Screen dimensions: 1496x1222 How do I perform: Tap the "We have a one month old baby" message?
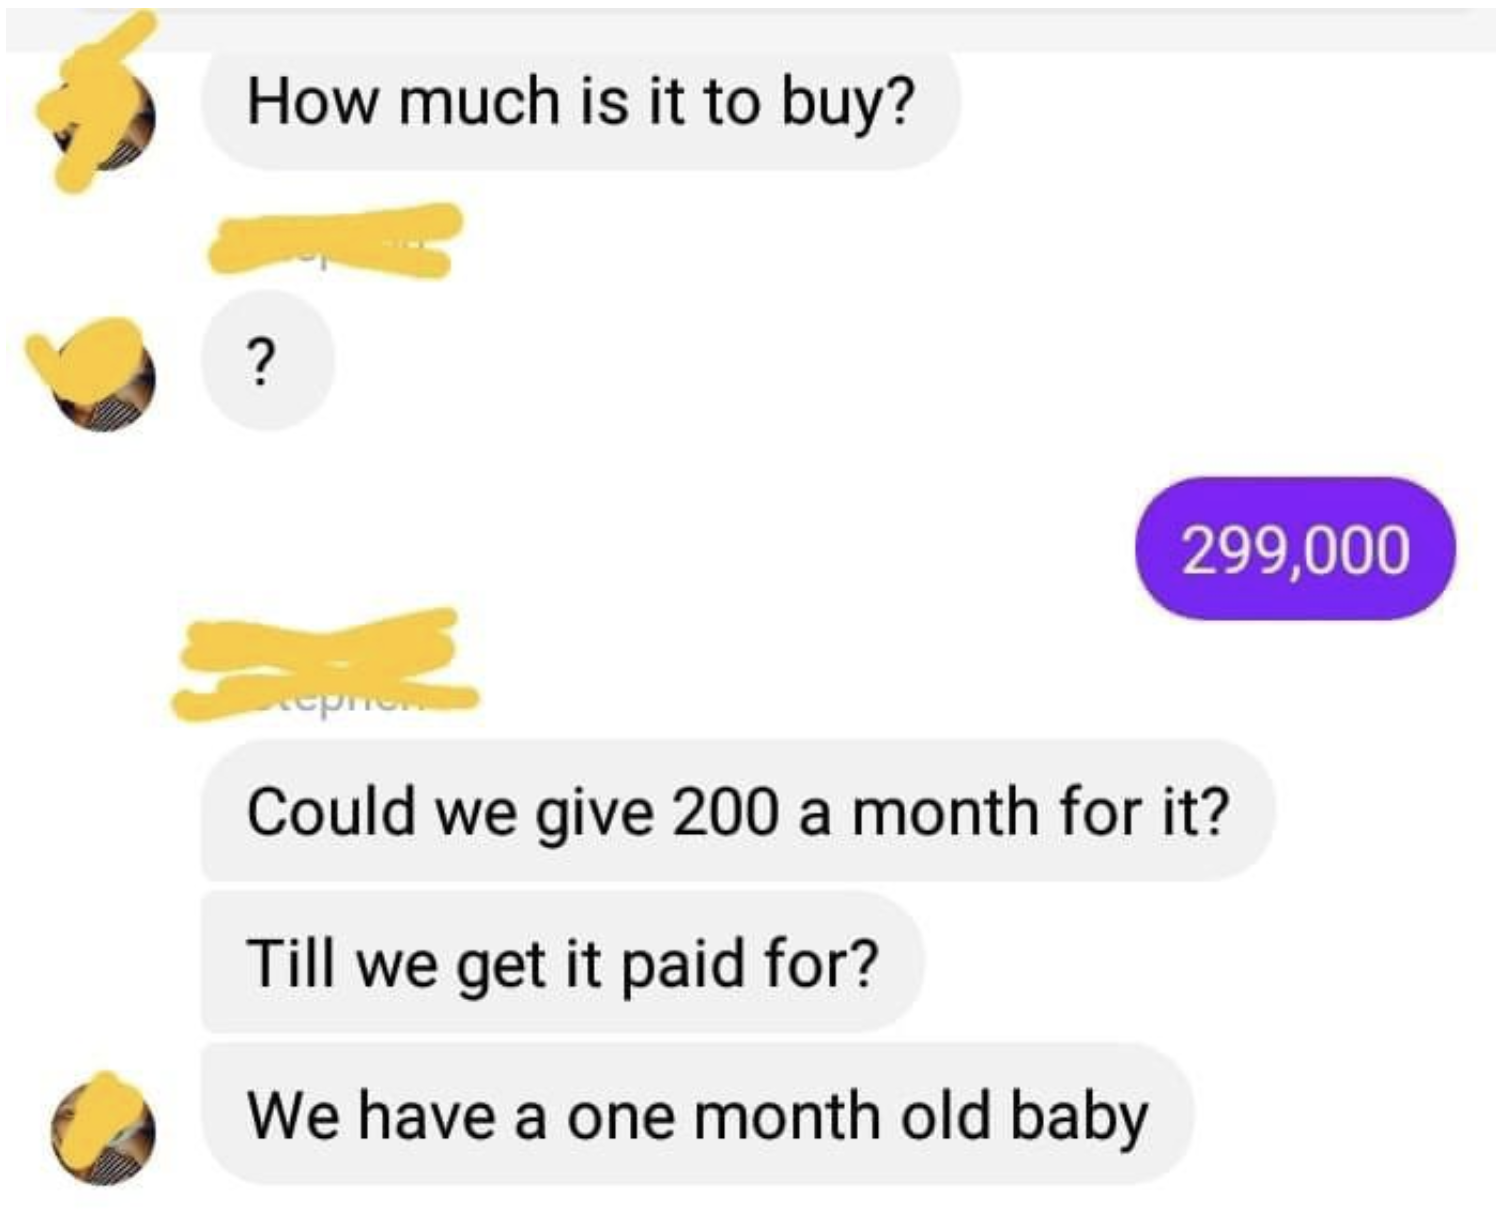[x=698, y=1115]
